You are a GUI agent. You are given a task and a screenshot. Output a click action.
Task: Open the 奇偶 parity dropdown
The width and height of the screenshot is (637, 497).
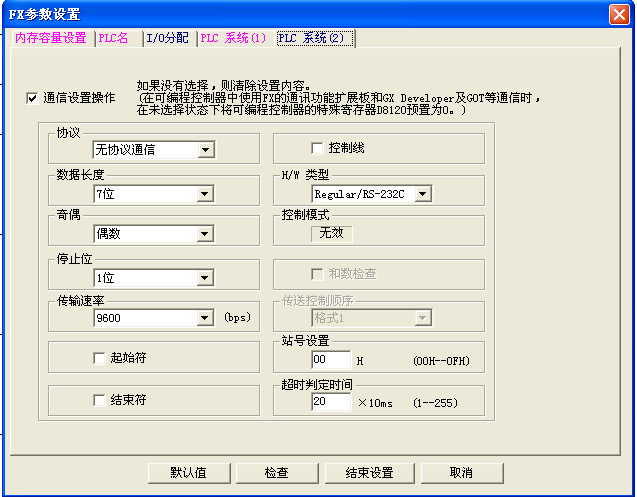click(x=205, y=235)
